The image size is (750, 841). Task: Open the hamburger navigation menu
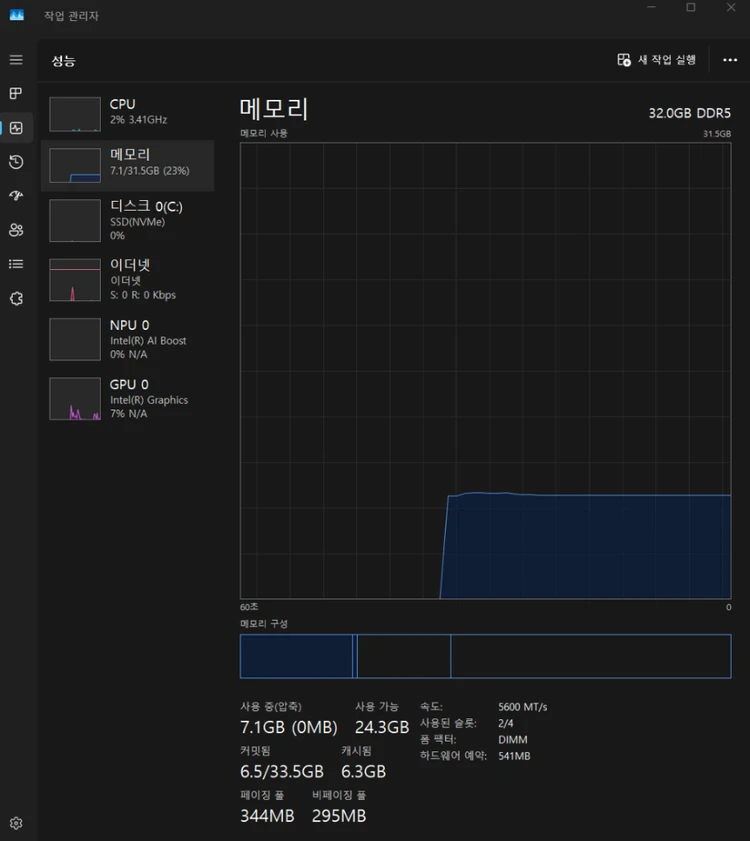tap(16, 60)
